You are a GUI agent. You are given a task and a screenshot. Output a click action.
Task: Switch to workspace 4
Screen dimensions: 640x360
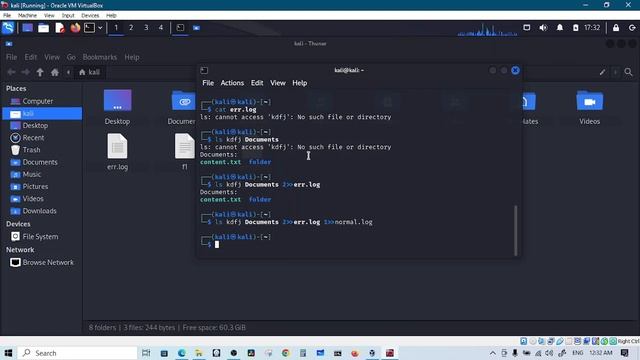161,28
